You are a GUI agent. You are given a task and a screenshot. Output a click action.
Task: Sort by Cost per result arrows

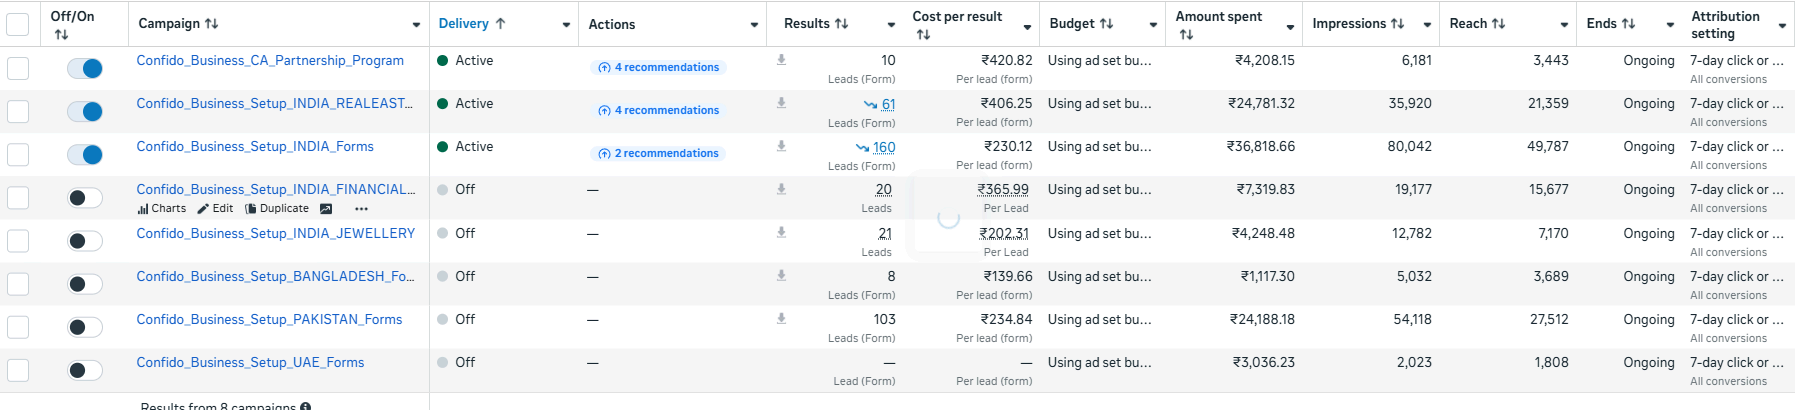pos(923,34)
